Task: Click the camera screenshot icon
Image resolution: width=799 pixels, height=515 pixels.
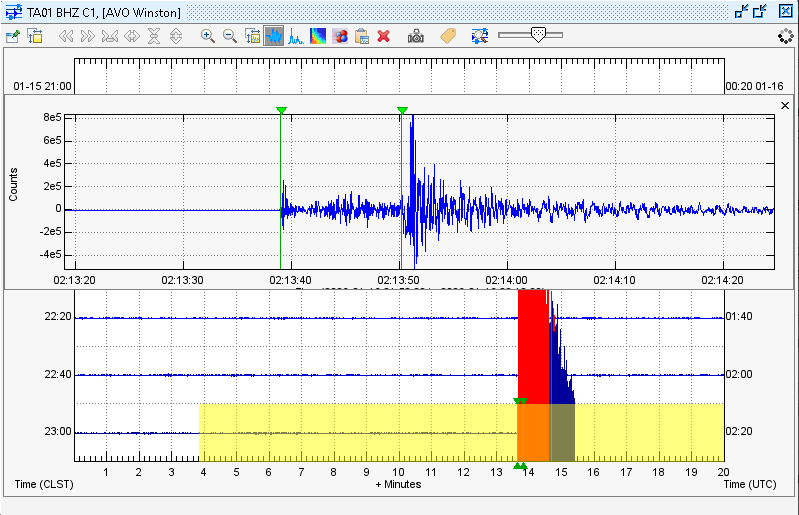Action: pyautogui.click(x=416, y=36)
